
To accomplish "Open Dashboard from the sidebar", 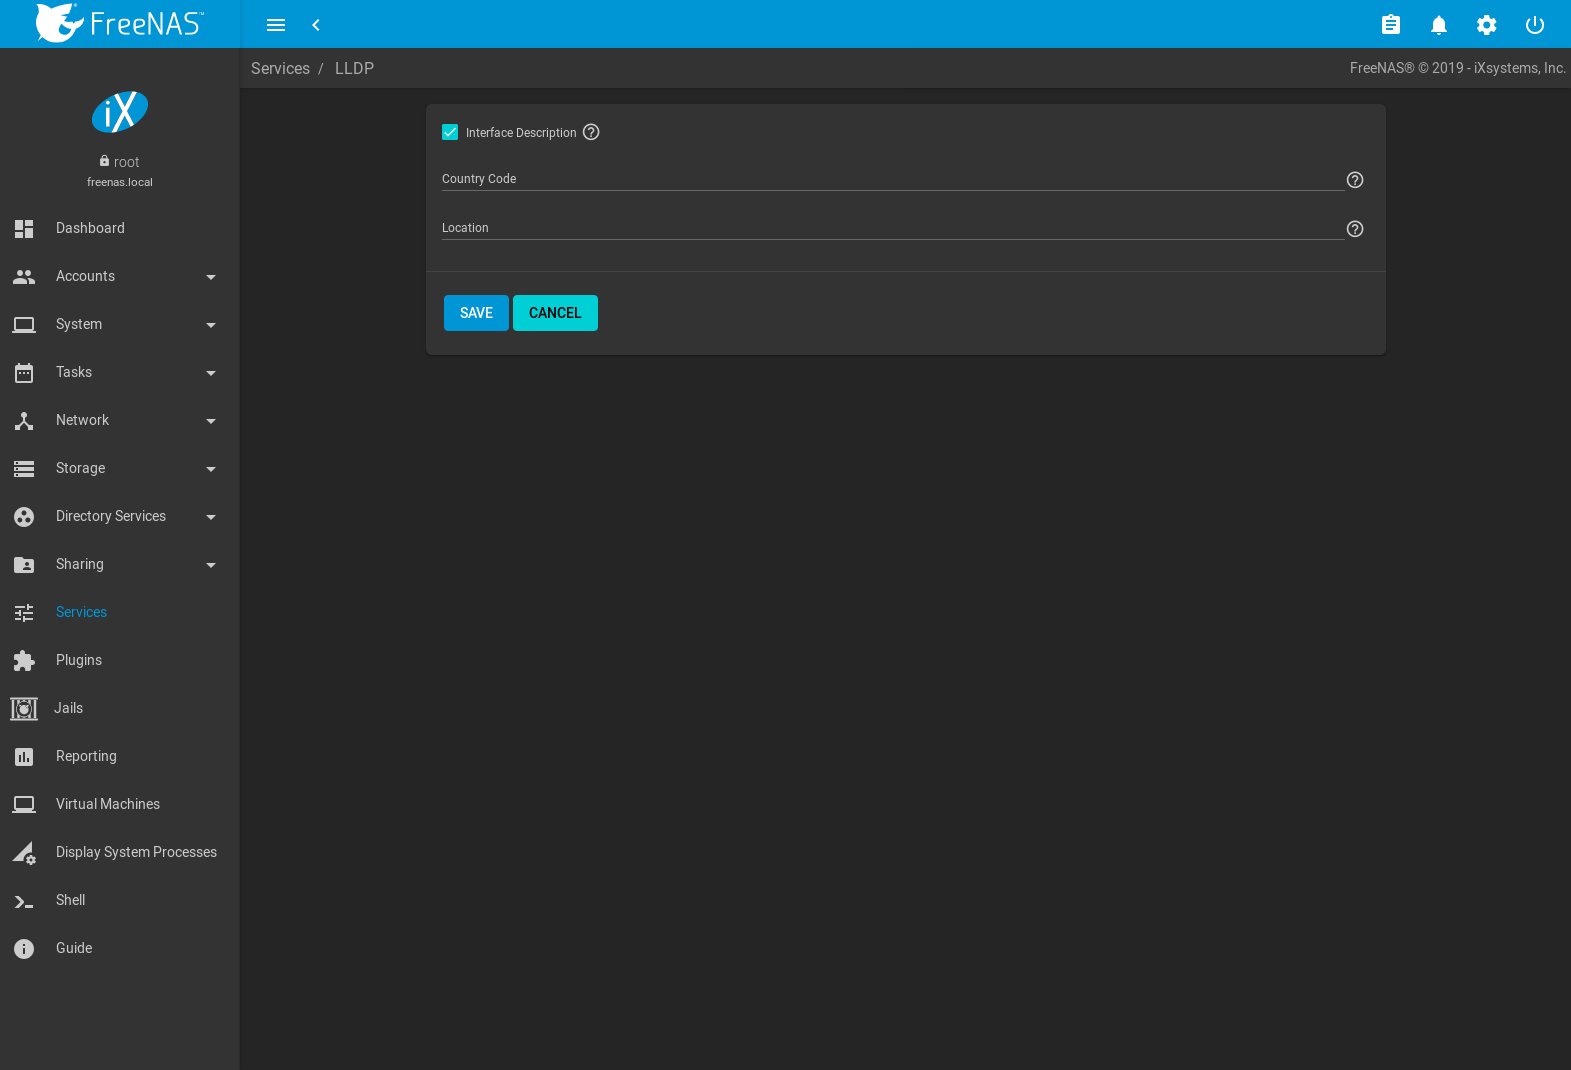I will 90,228.
